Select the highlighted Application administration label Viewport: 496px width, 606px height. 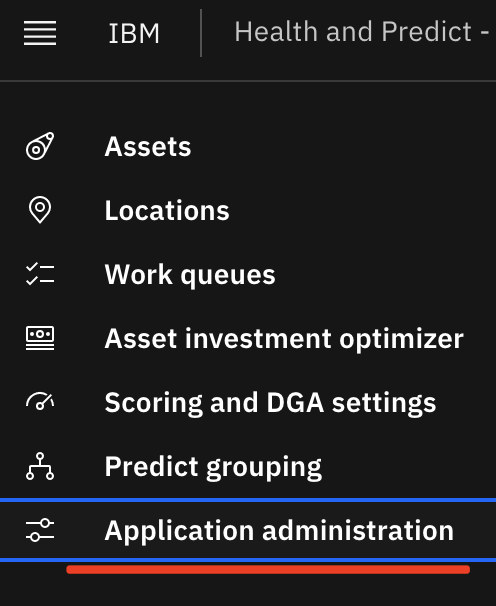(279, 531)
